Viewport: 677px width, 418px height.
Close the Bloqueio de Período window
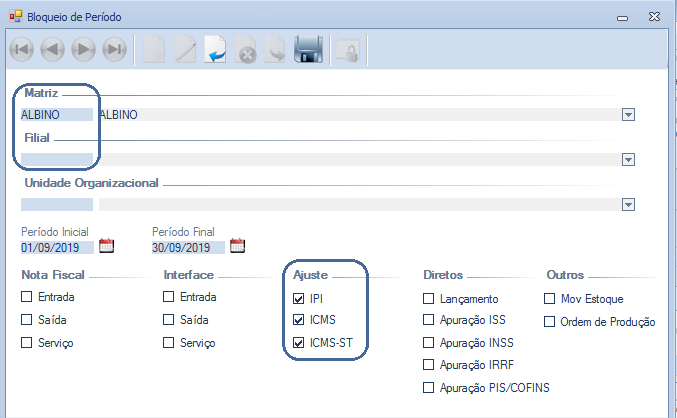655,17
